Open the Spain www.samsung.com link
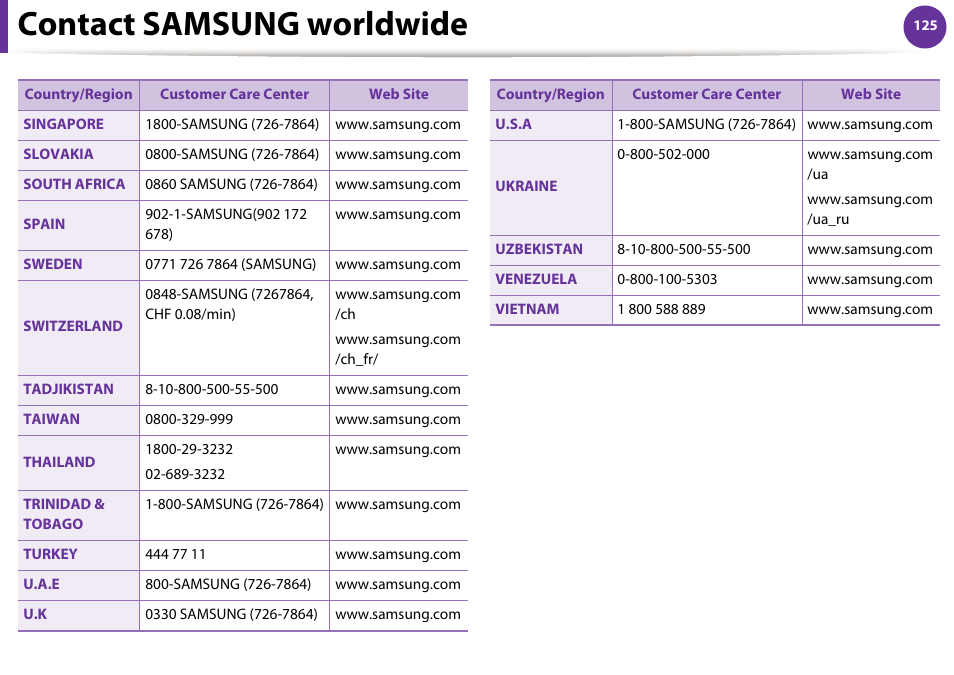The image size is (954, 675). tap(398, 215)
